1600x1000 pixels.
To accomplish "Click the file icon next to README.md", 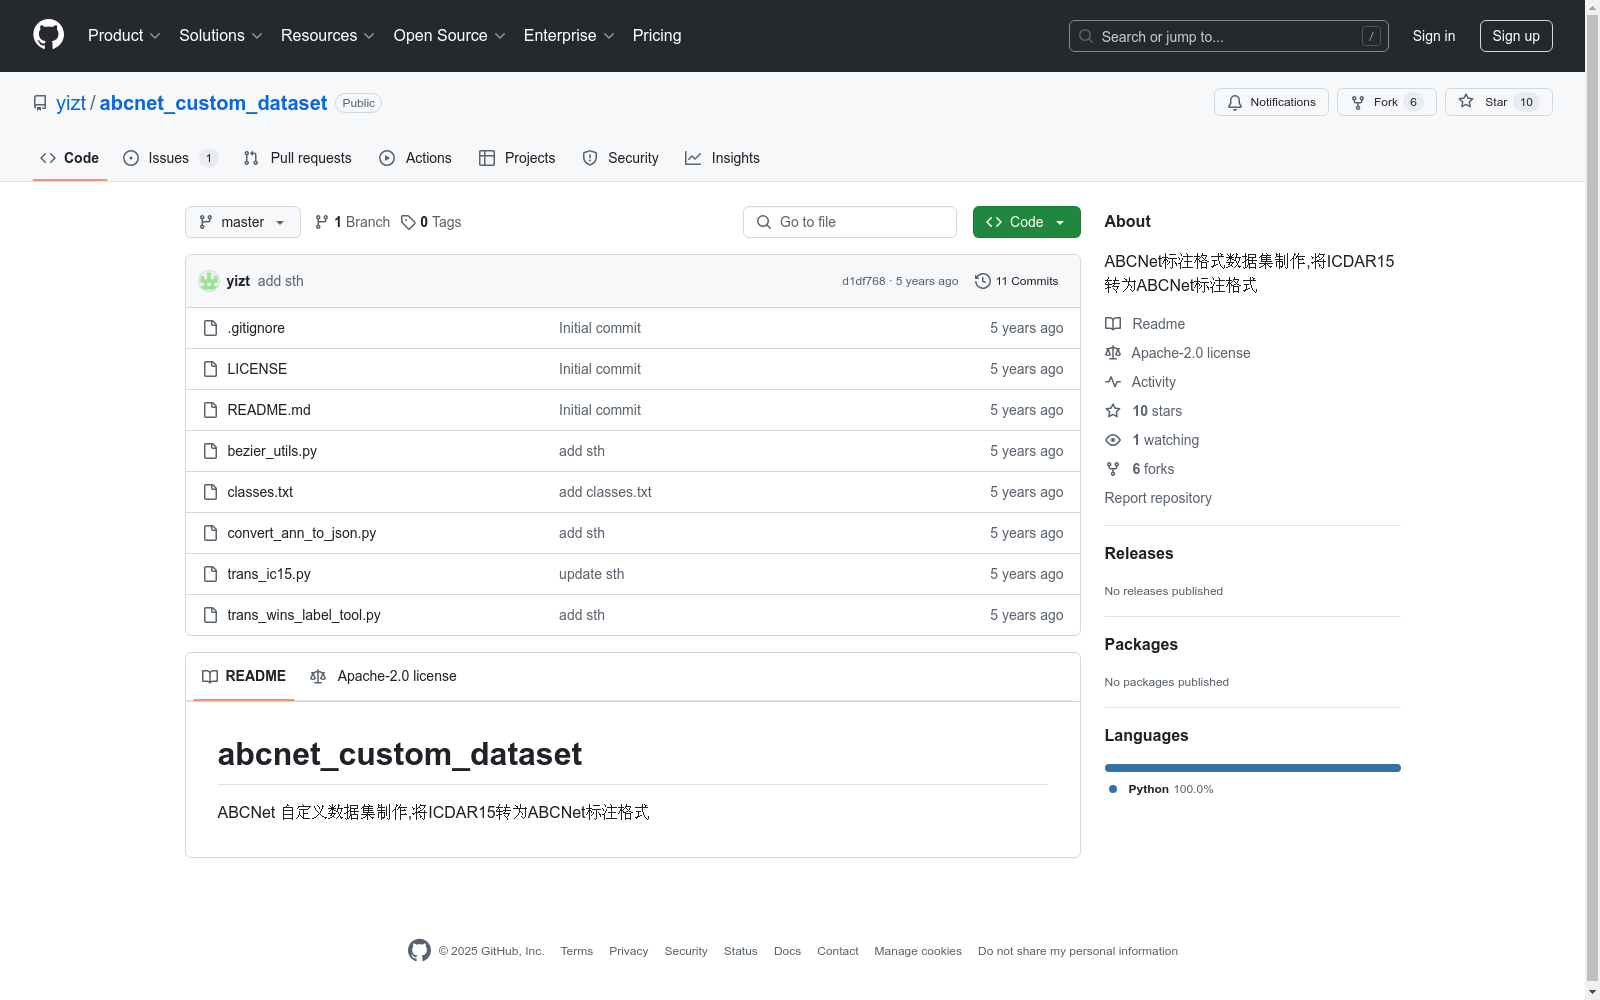I will pos(210,410).
